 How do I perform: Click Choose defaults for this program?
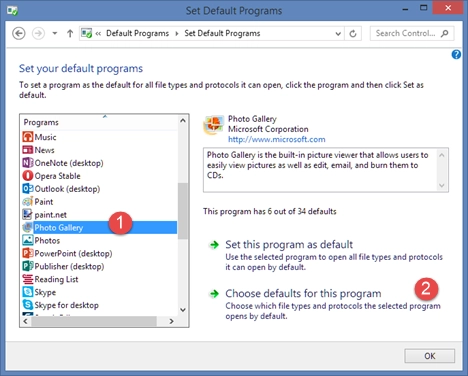pos(303,293)
